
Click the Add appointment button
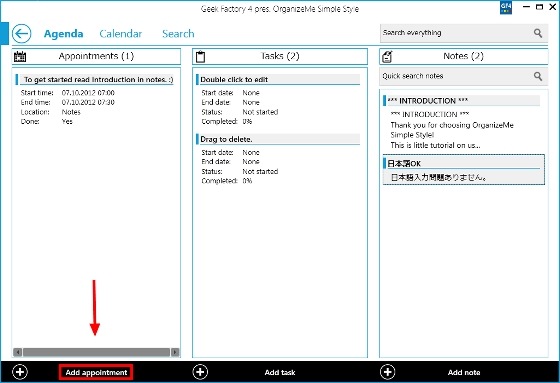click(96, 372)
